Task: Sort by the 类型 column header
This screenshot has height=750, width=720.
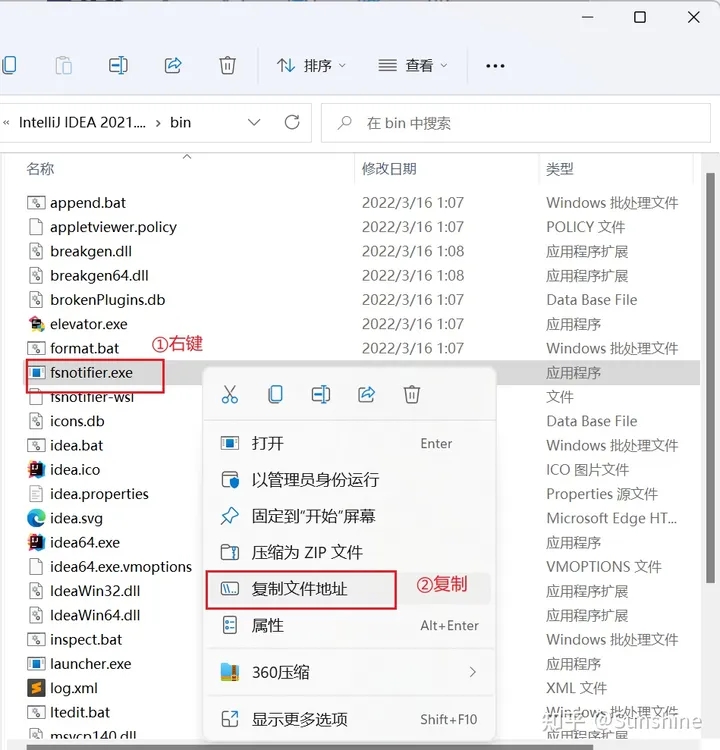Action: [x=560, y=169]
